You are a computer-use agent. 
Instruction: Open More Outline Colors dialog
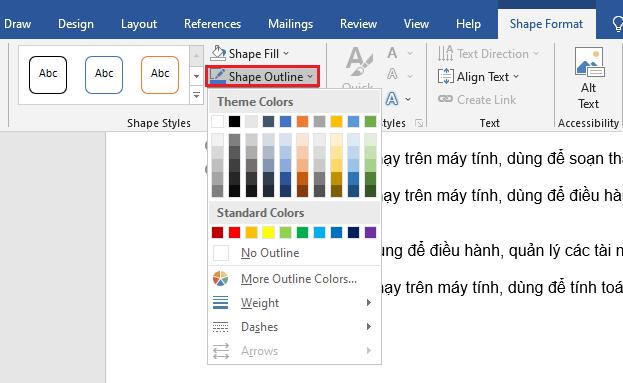(294, 279)
